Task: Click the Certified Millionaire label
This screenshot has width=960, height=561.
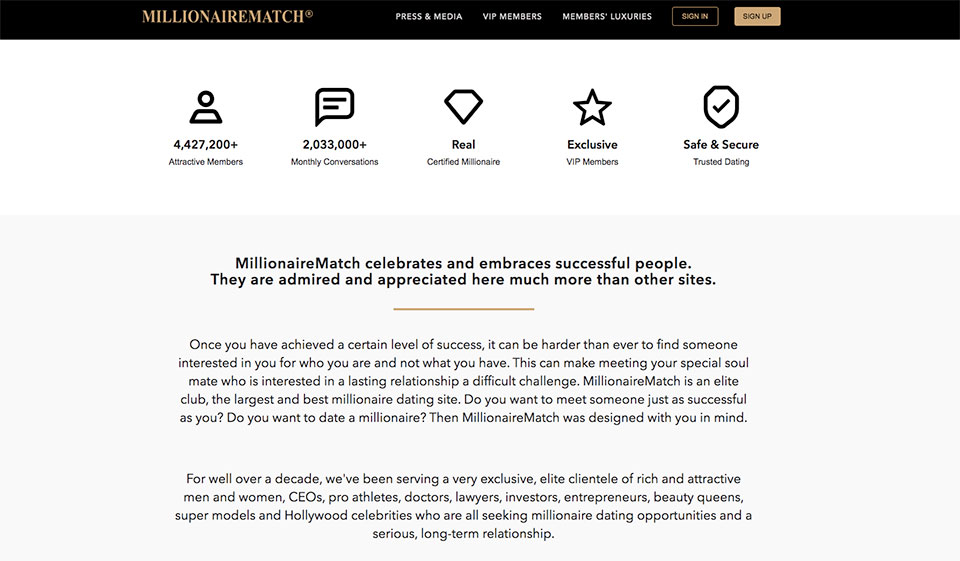Action: (x=463, y=162)
